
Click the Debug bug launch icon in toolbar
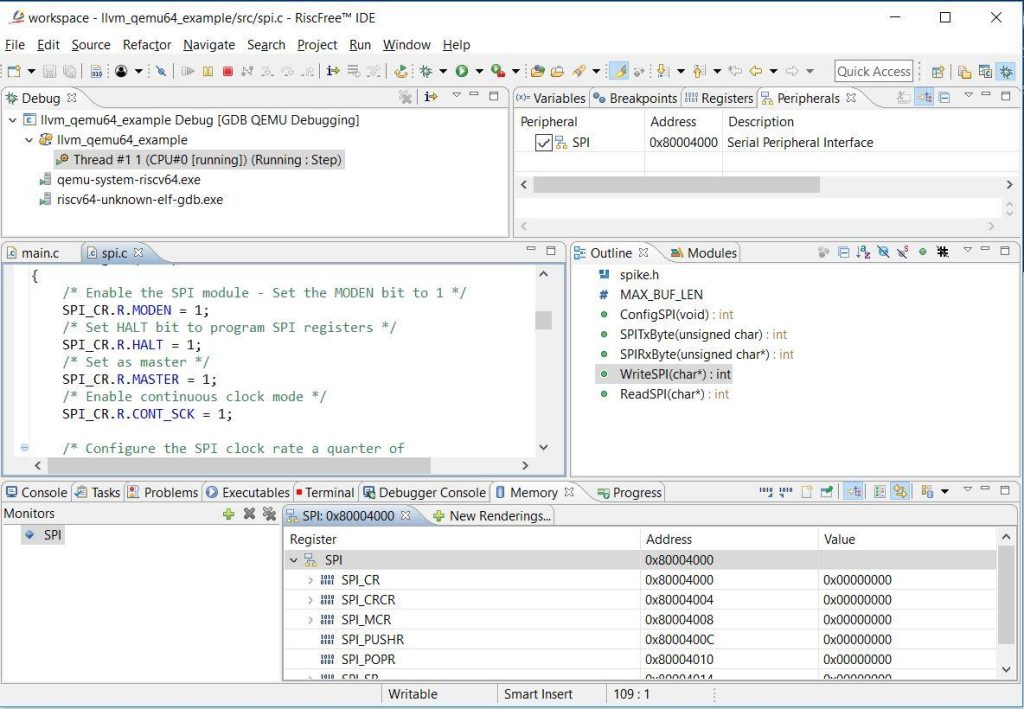click(x=426, y=71)
